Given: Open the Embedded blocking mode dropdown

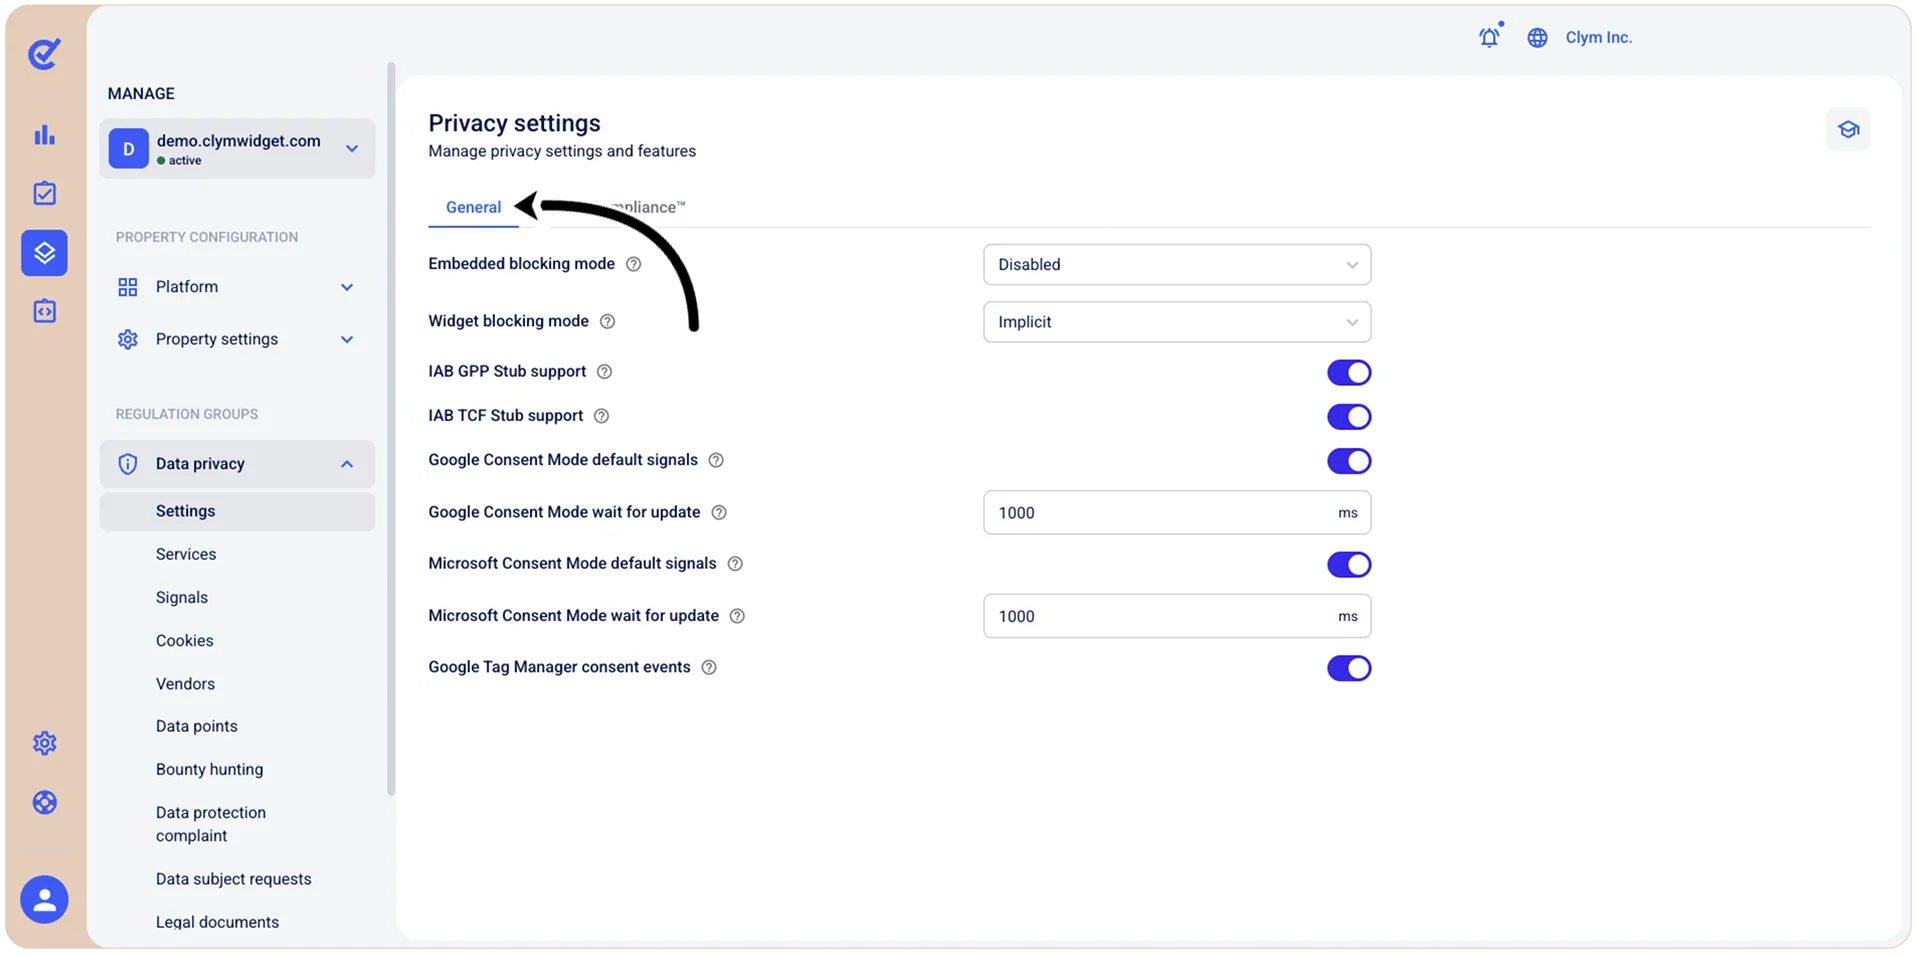Looking at the screenshot, I should [x=1177, y=264].
